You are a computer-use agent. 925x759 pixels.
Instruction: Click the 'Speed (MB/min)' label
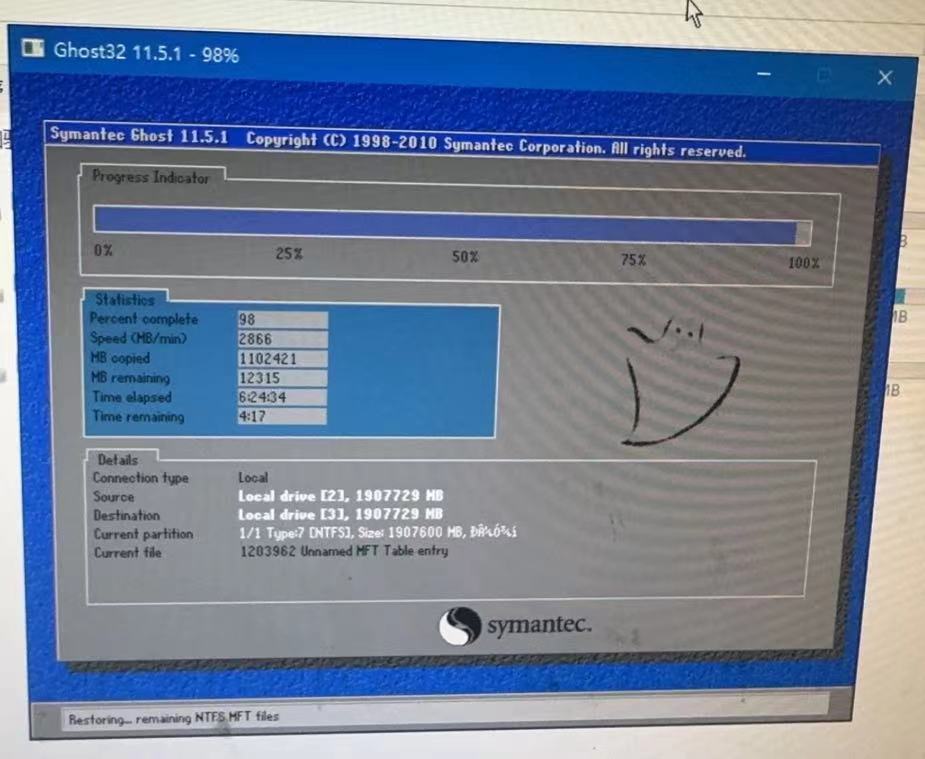[139, 339]
